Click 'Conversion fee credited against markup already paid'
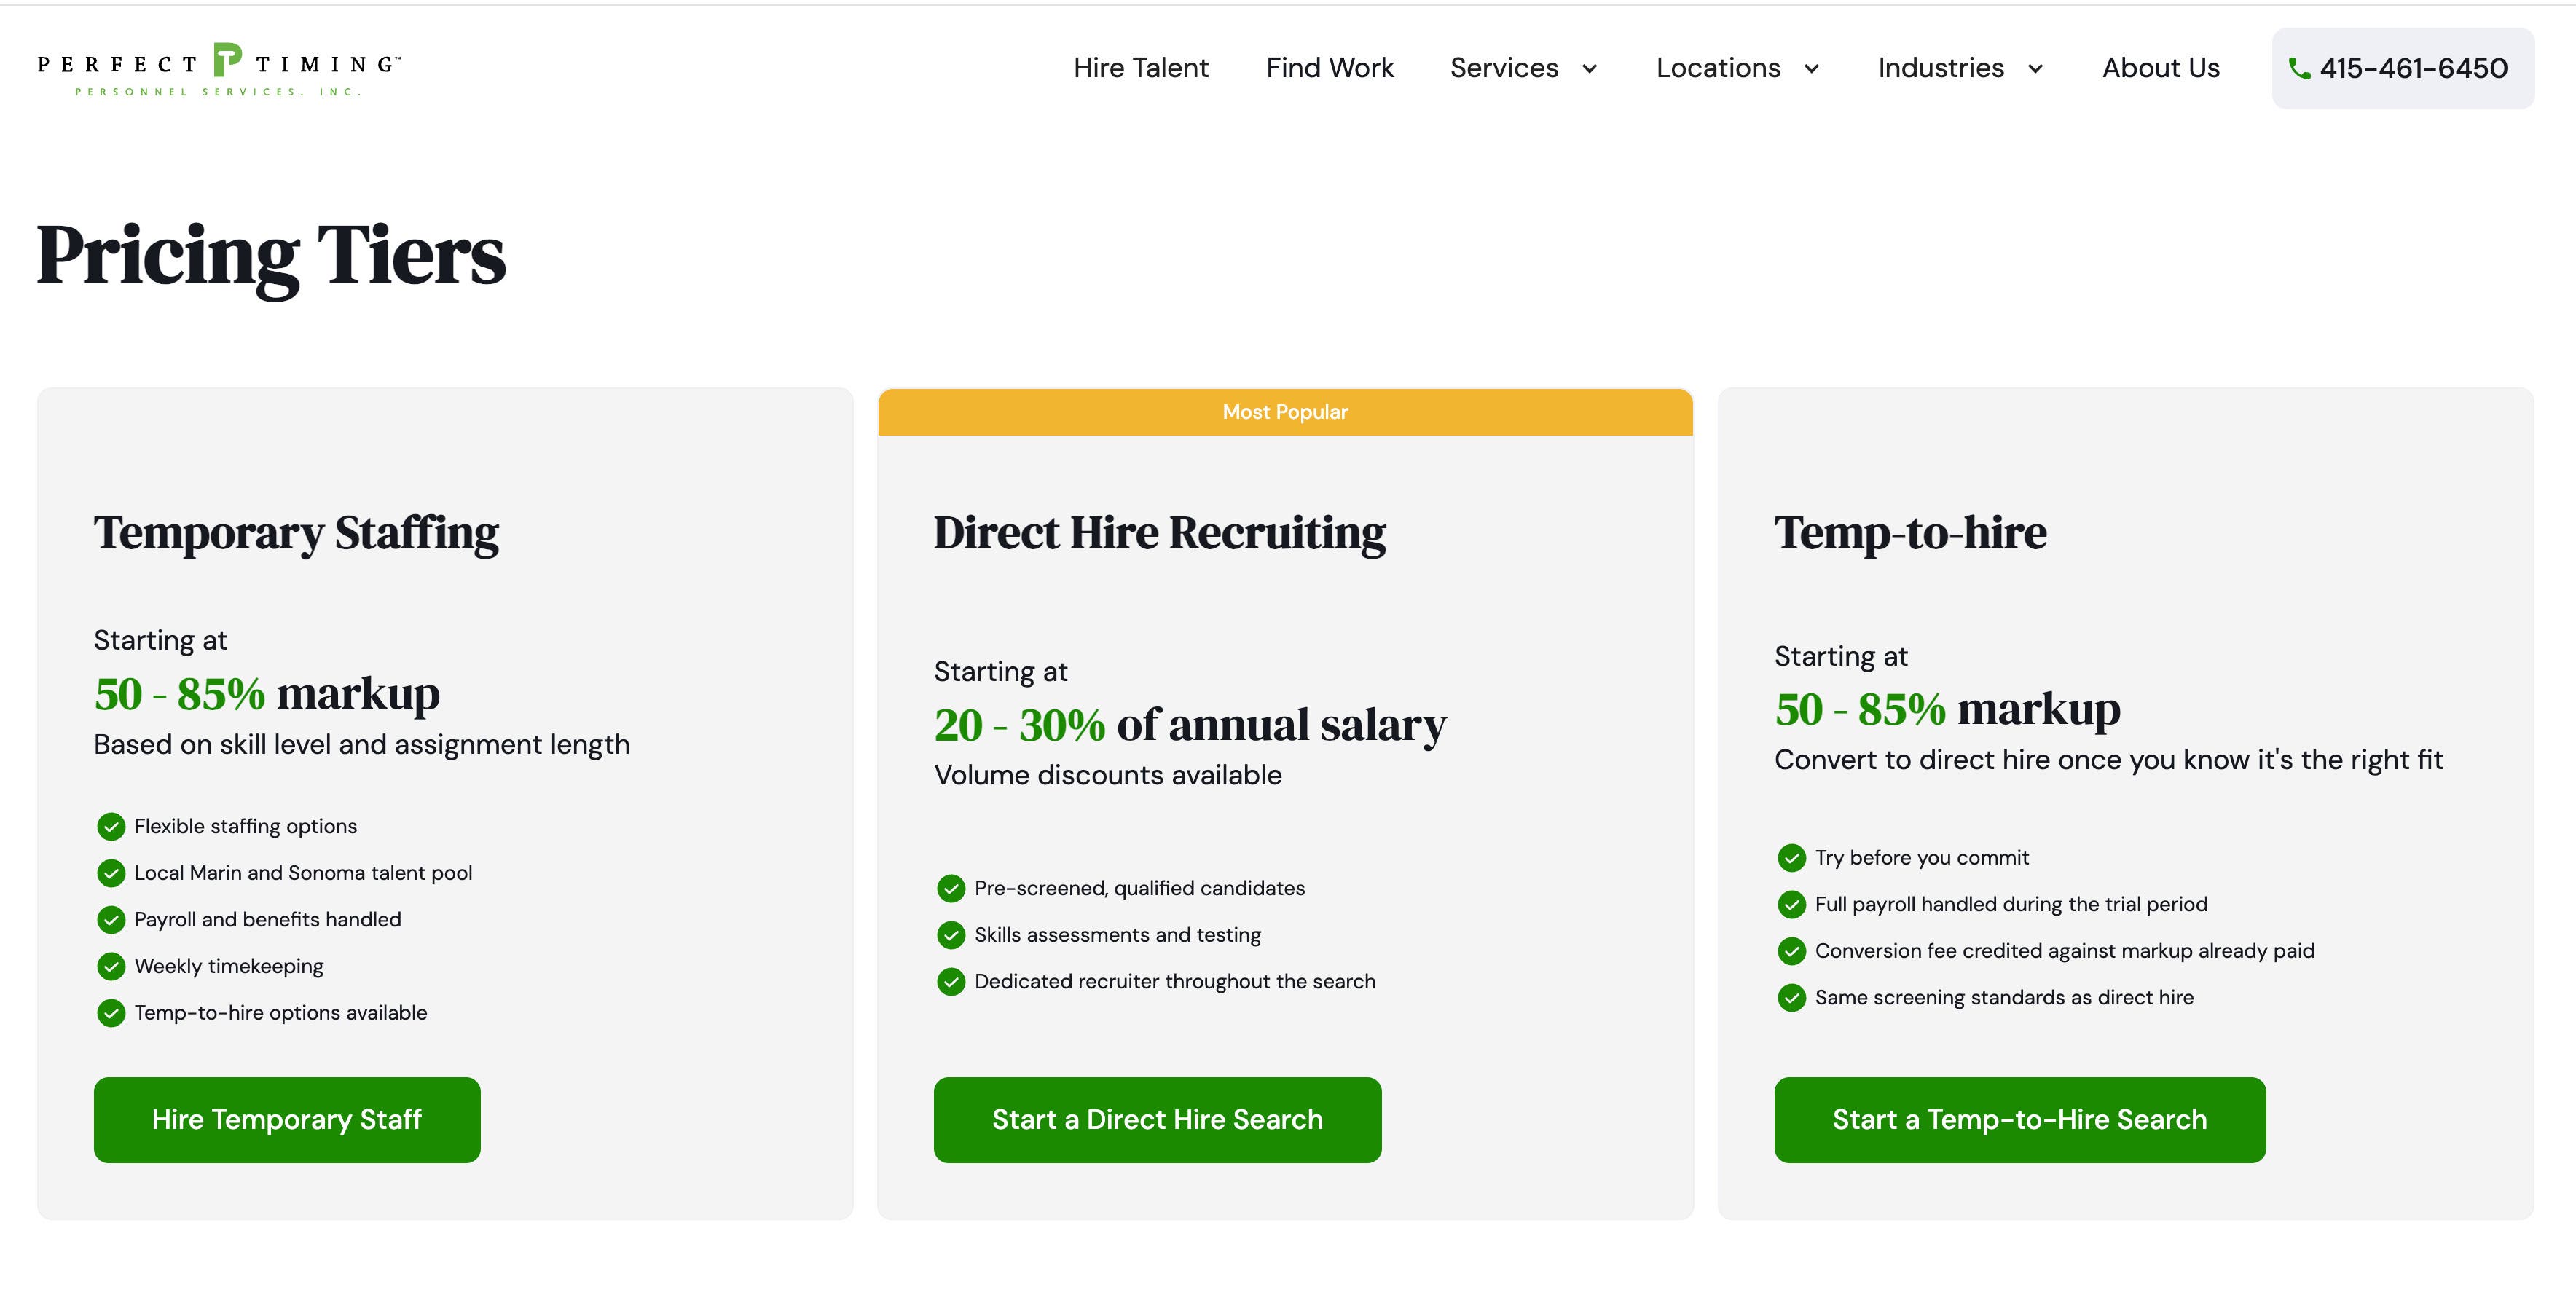Viewport: 2576px width, 1295px height. point(2065,951)
